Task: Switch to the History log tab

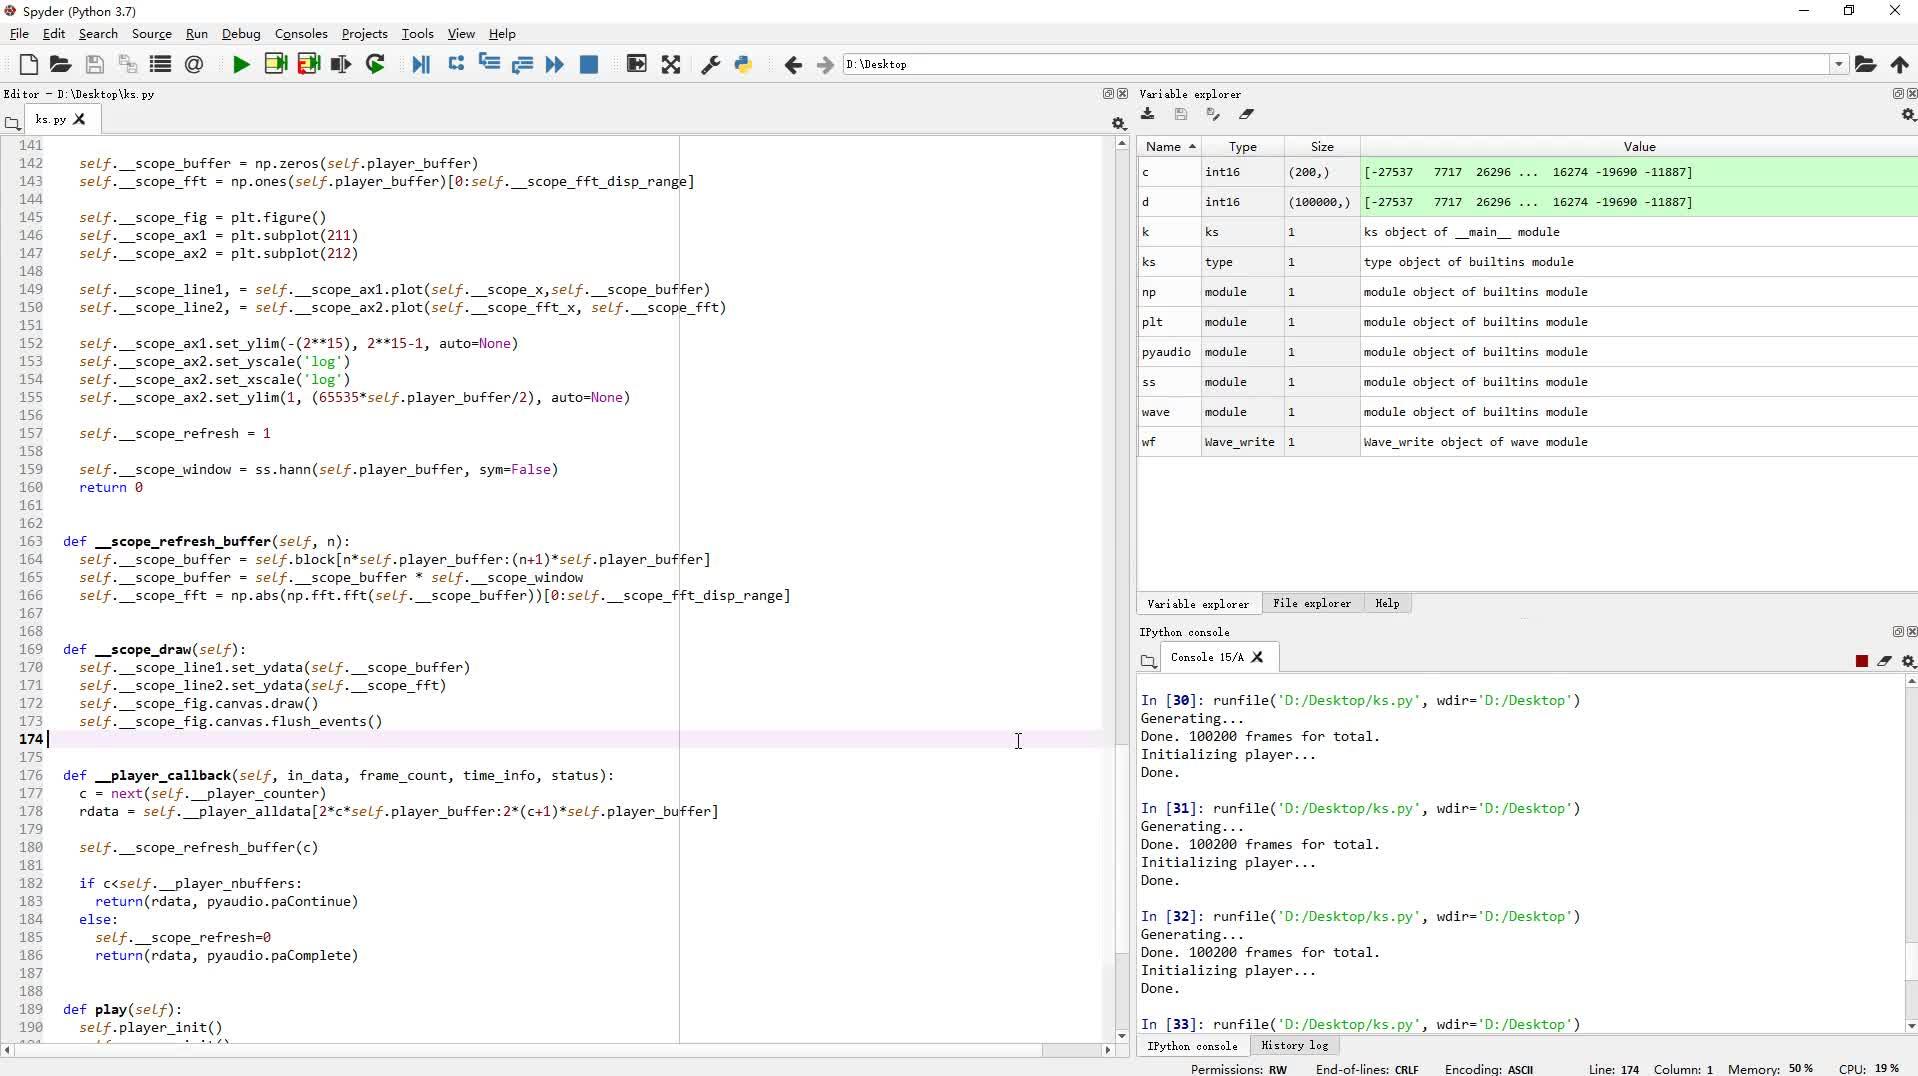Action: tap(1294, 1046)
